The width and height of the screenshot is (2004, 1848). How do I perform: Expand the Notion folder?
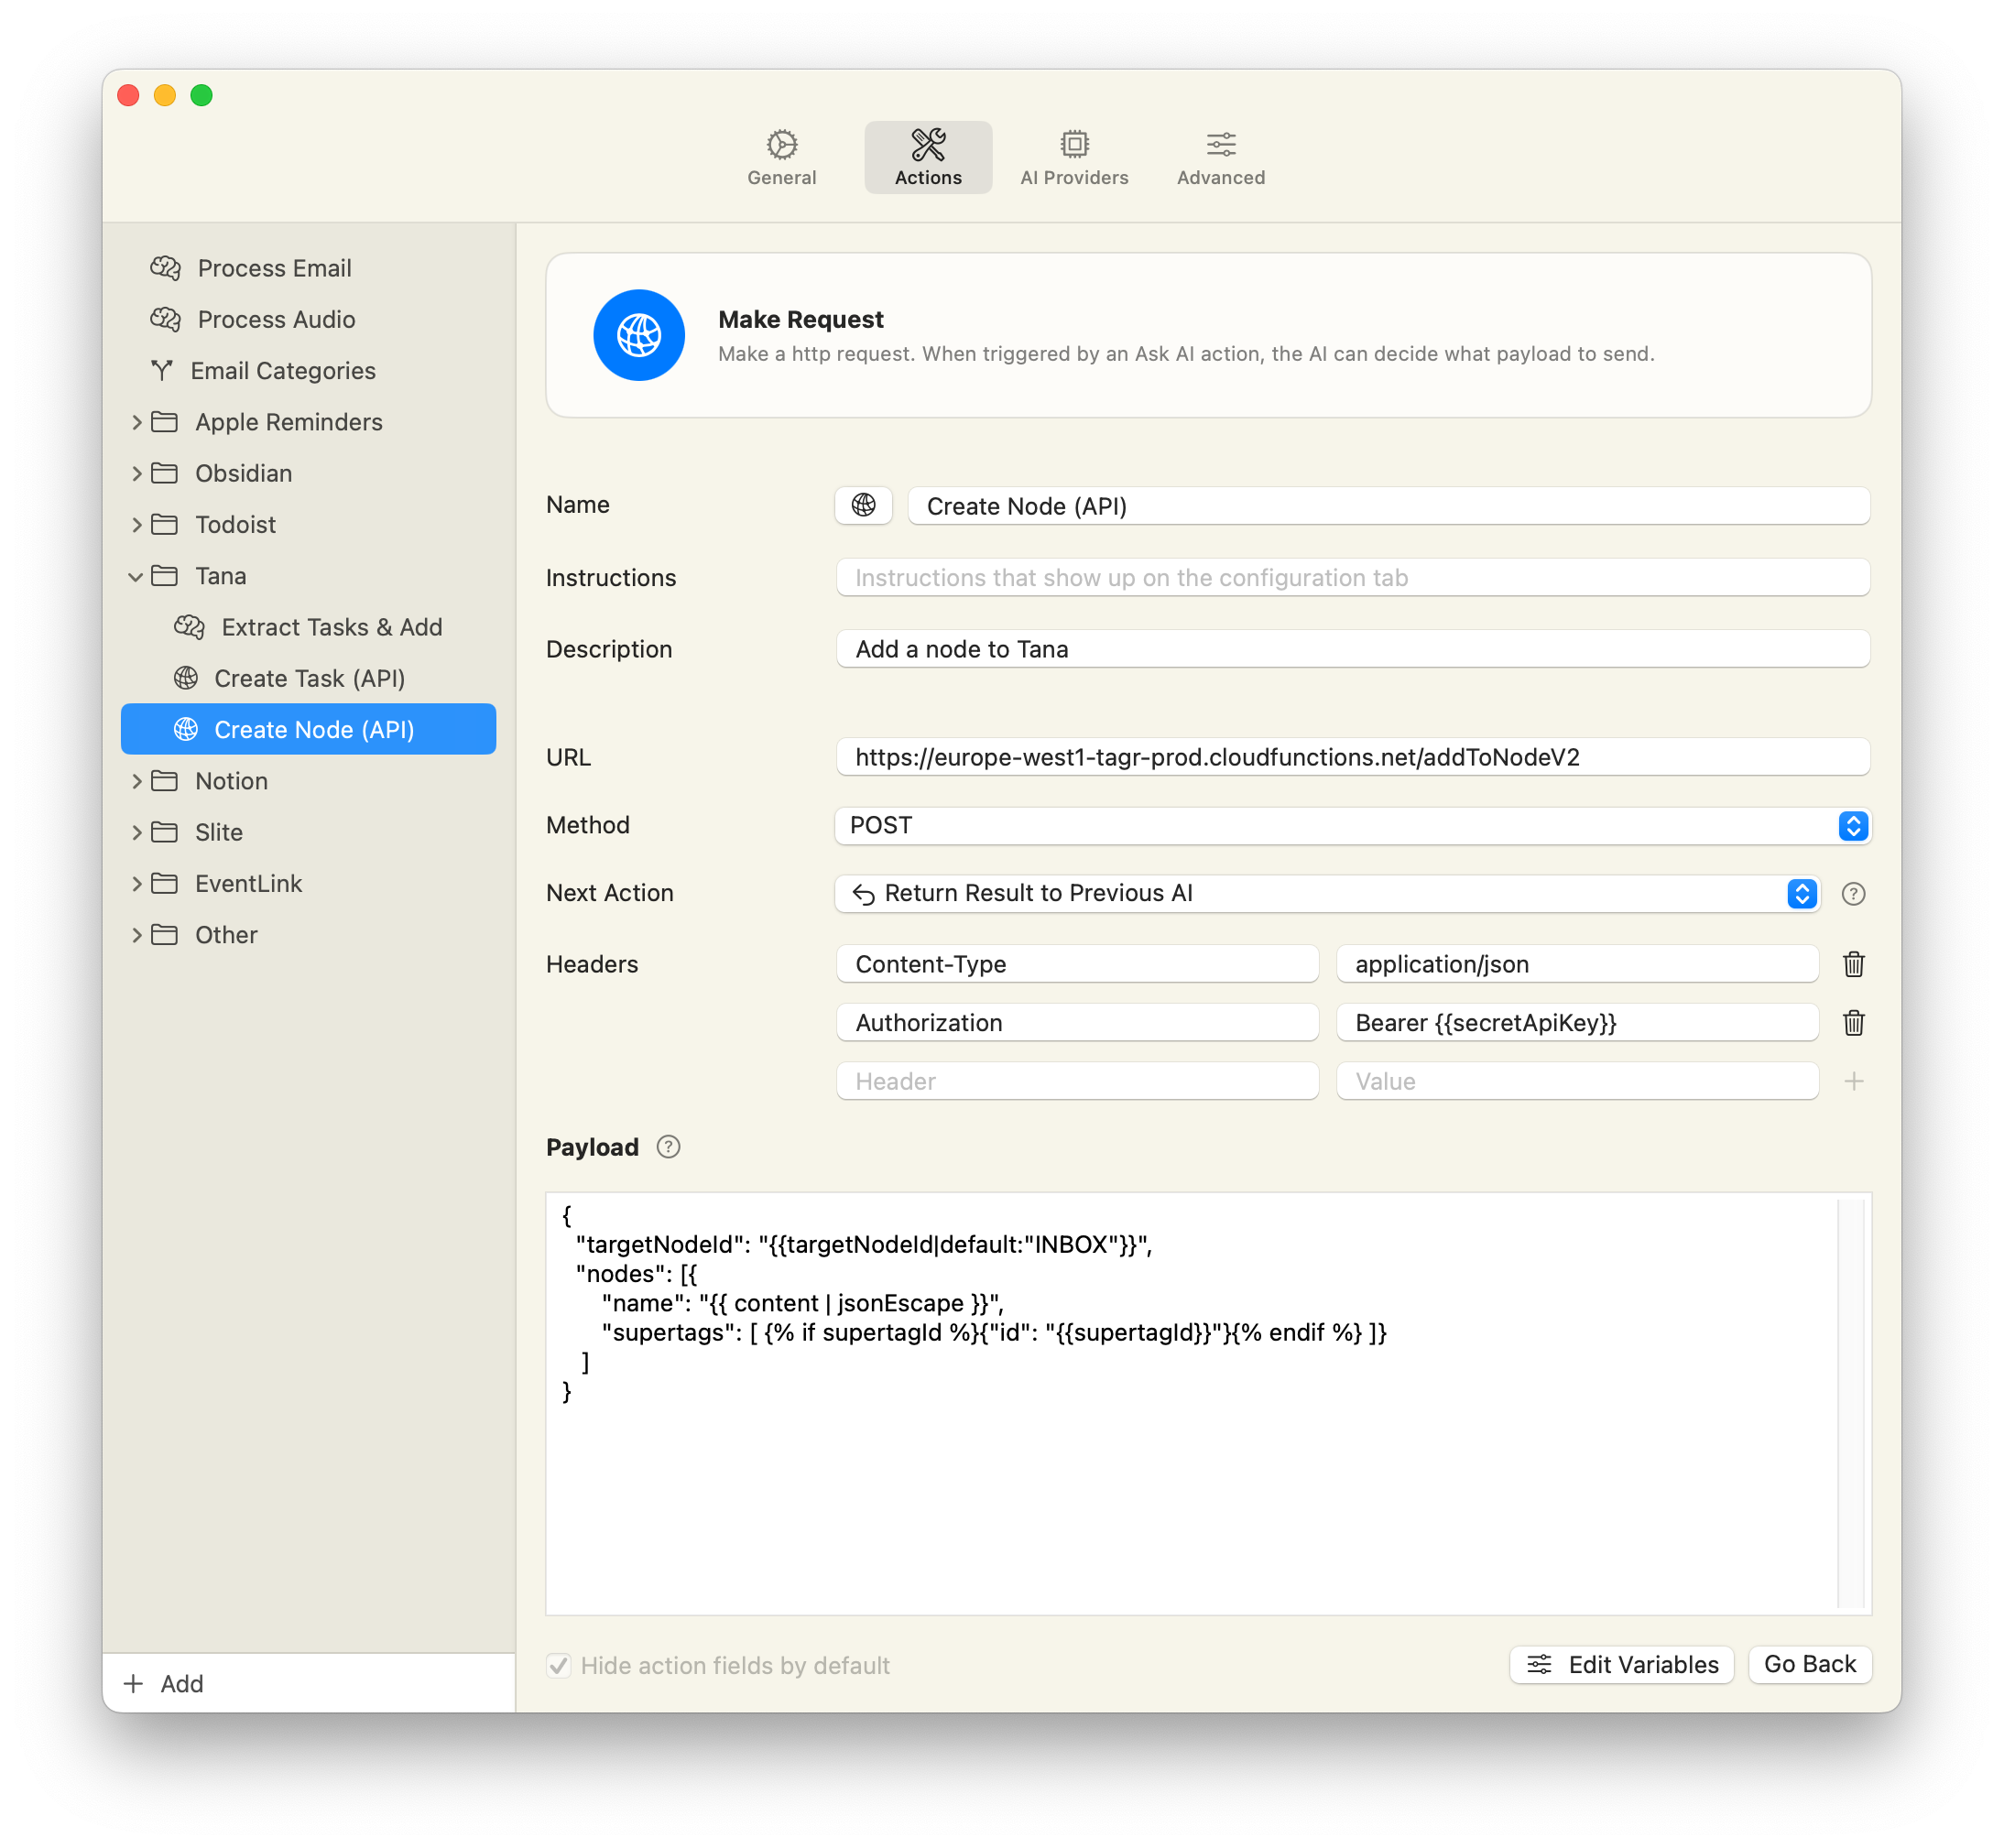click(x=136, y=781)
